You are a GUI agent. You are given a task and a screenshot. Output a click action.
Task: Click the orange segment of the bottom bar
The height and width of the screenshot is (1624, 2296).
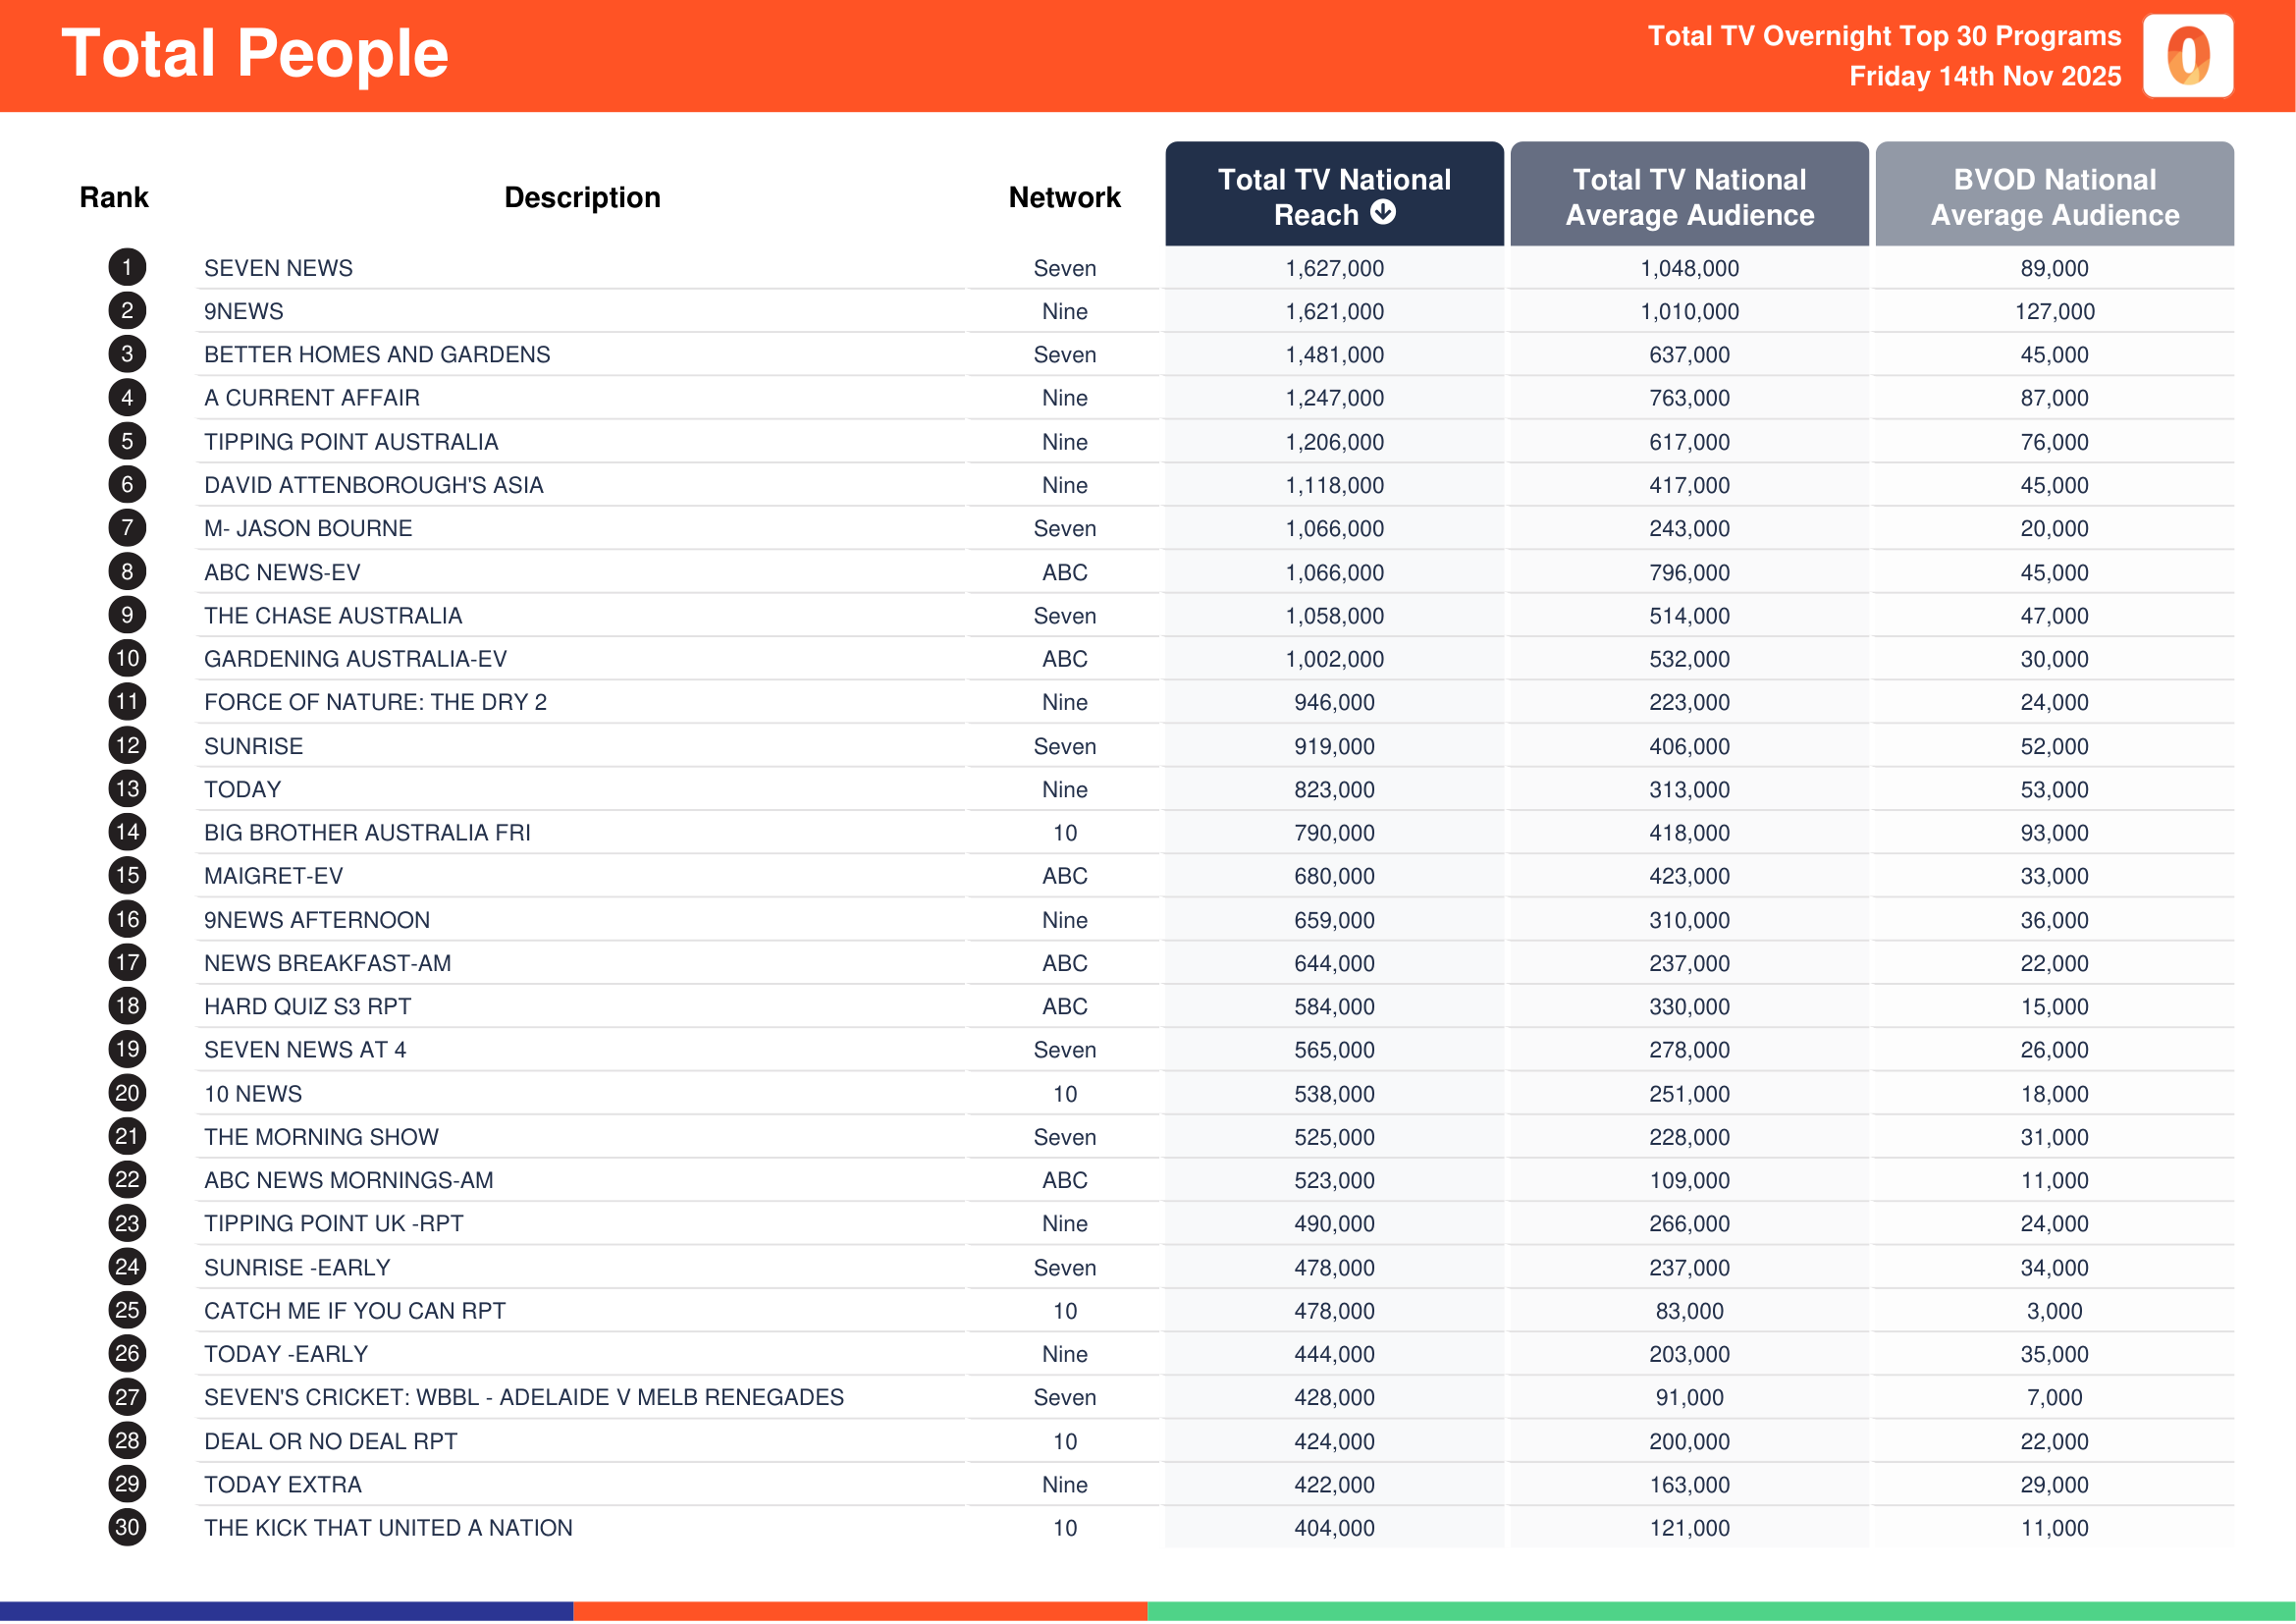(860, 1610)
